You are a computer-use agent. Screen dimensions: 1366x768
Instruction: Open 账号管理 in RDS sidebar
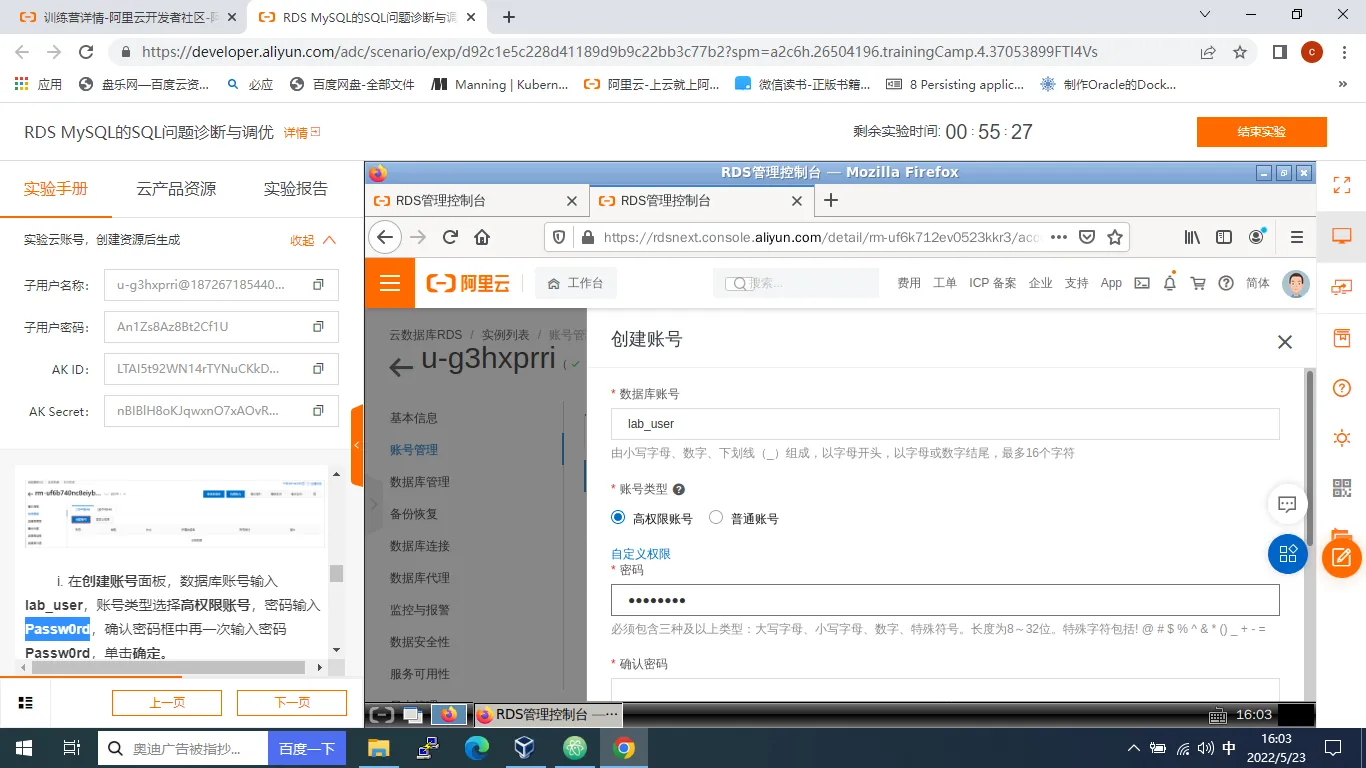click(x=414, y=450)
